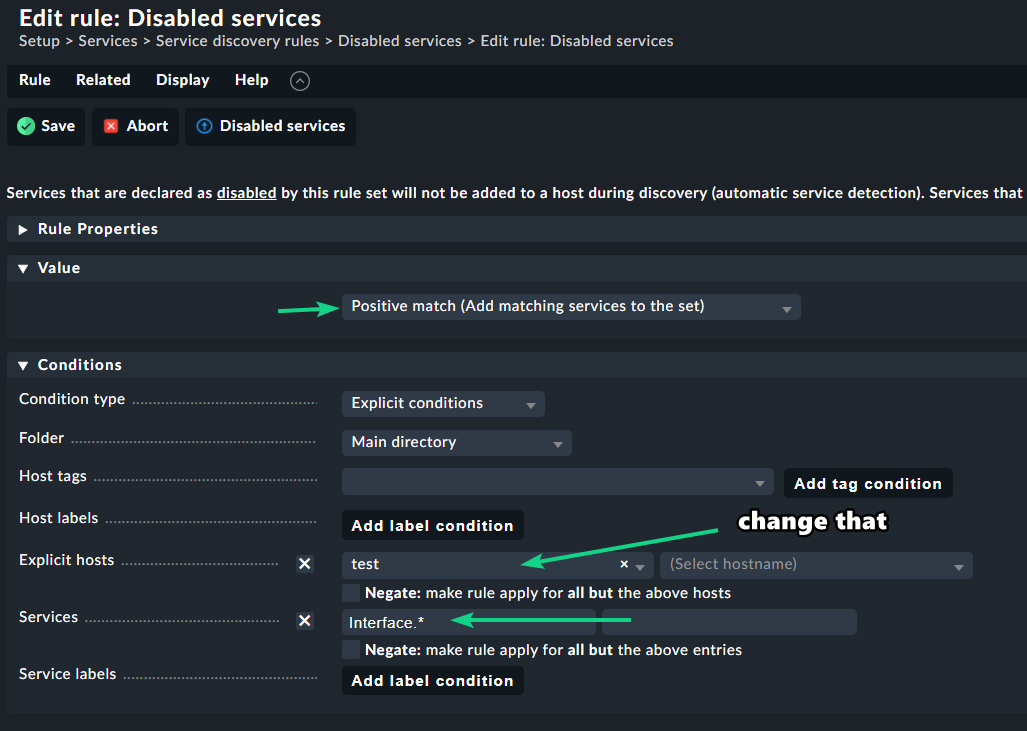Viewport: 1027px width, 731px height.
Task: Open the Condition type dropdown
Action: click(443, 404)
